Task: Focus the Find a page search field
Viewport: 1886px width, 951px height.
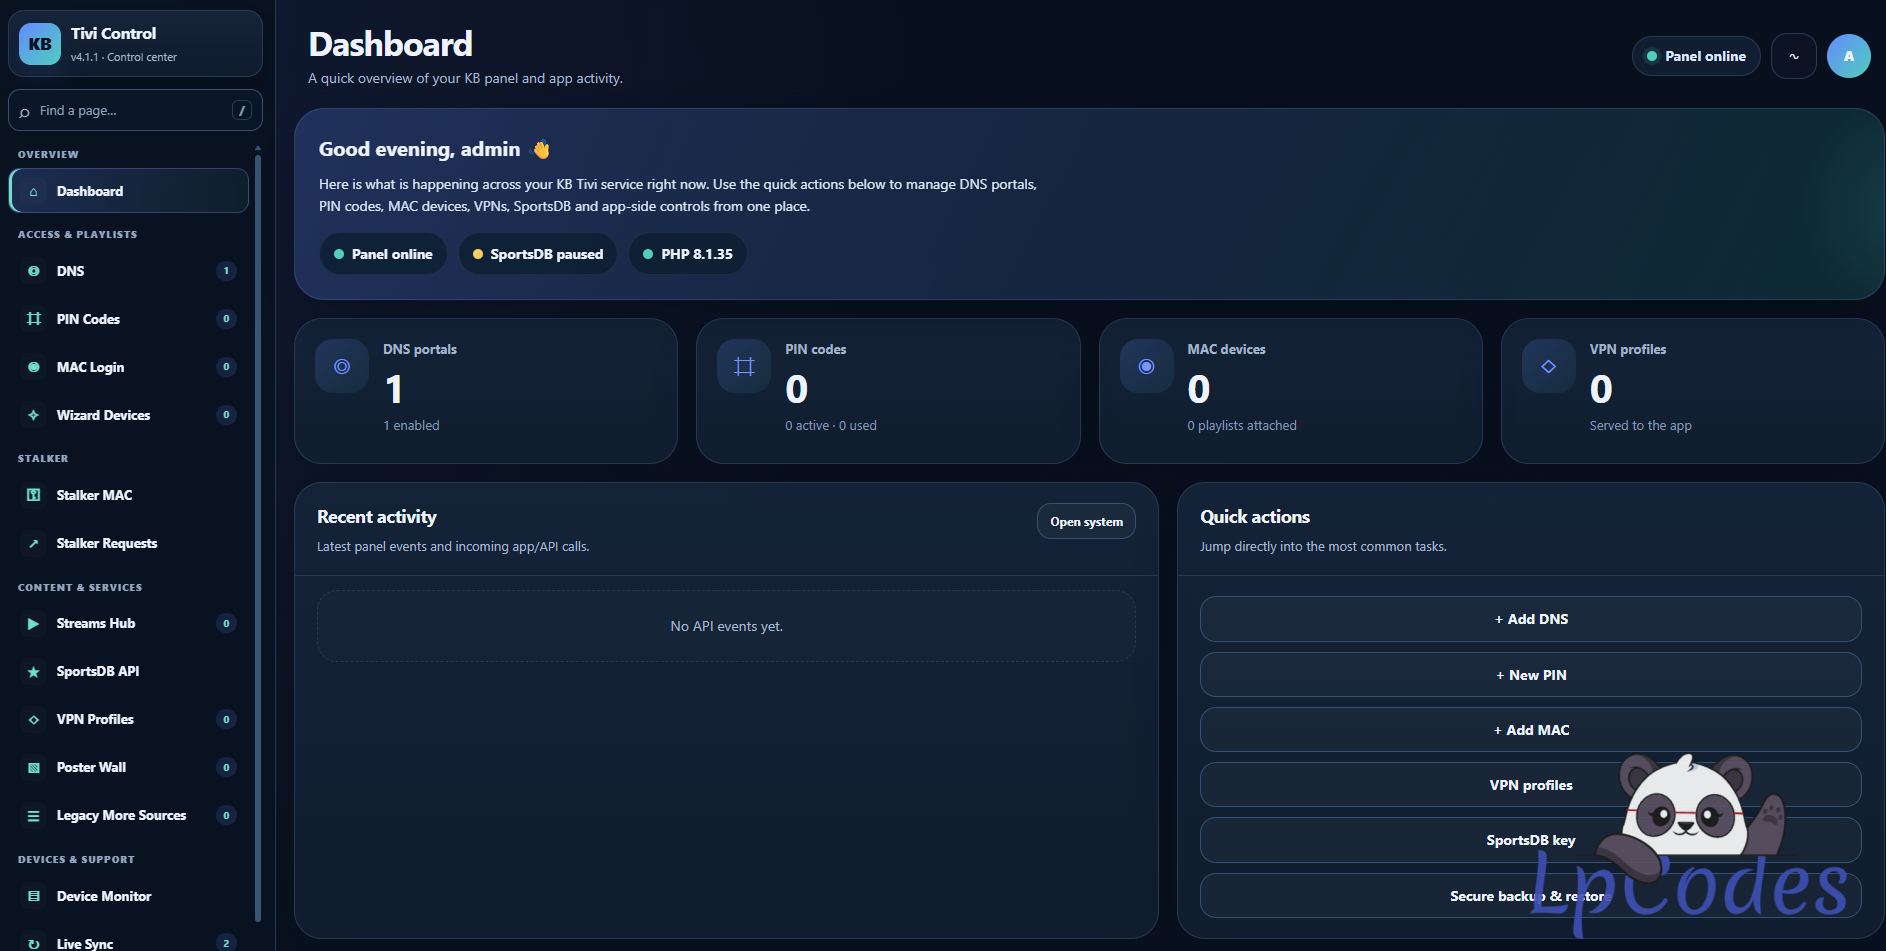Action: click(135, 110)
